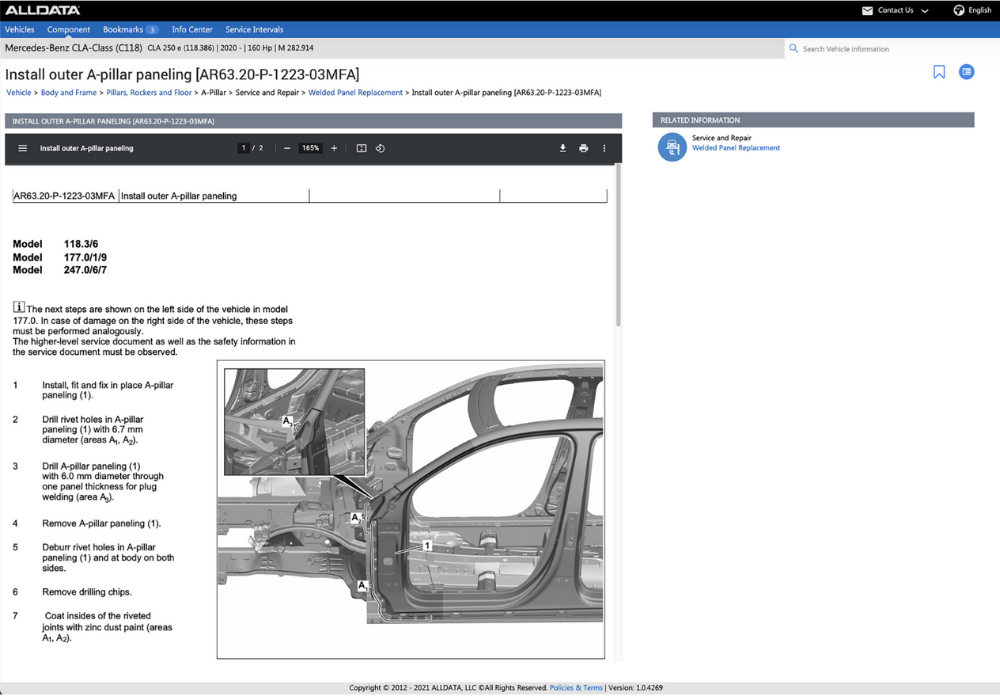Click the AR63.20-P-1223-03MFA table cell
The image size is (1000, 700).
pyautogui.click(x=64, y=196)
